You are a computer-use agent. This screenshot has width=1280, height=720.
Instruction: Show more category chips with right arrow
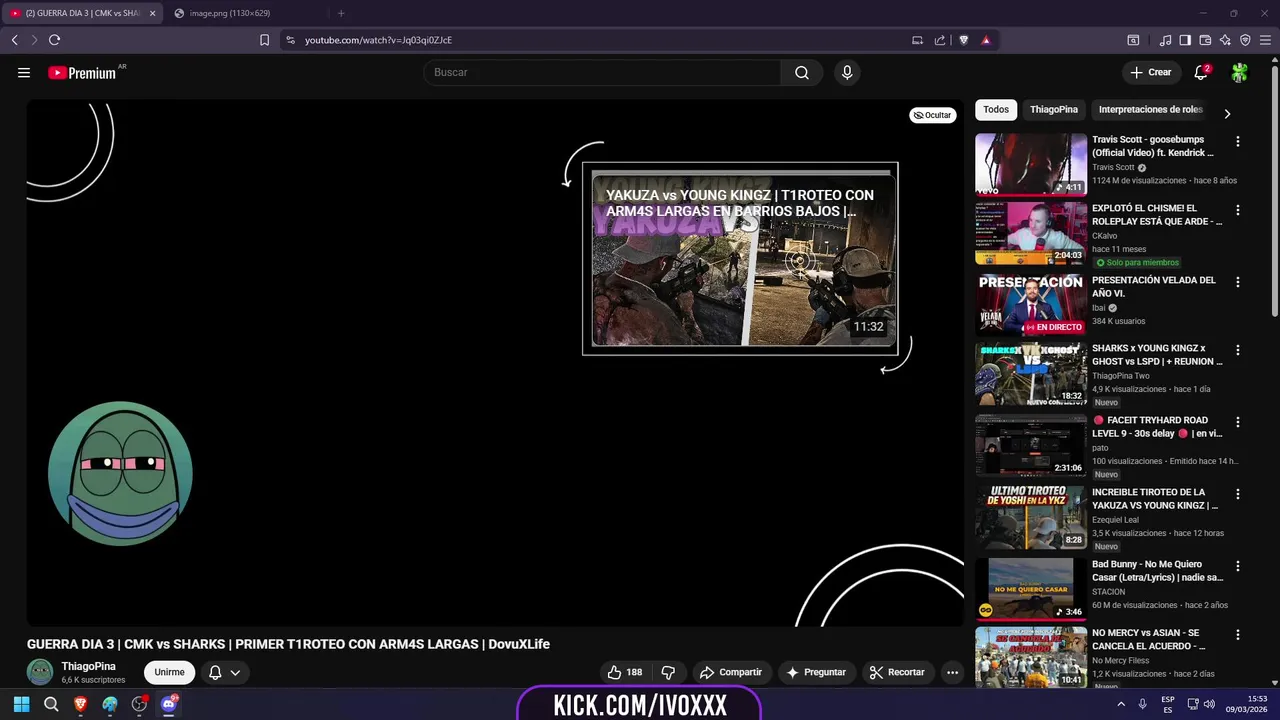1227,113
